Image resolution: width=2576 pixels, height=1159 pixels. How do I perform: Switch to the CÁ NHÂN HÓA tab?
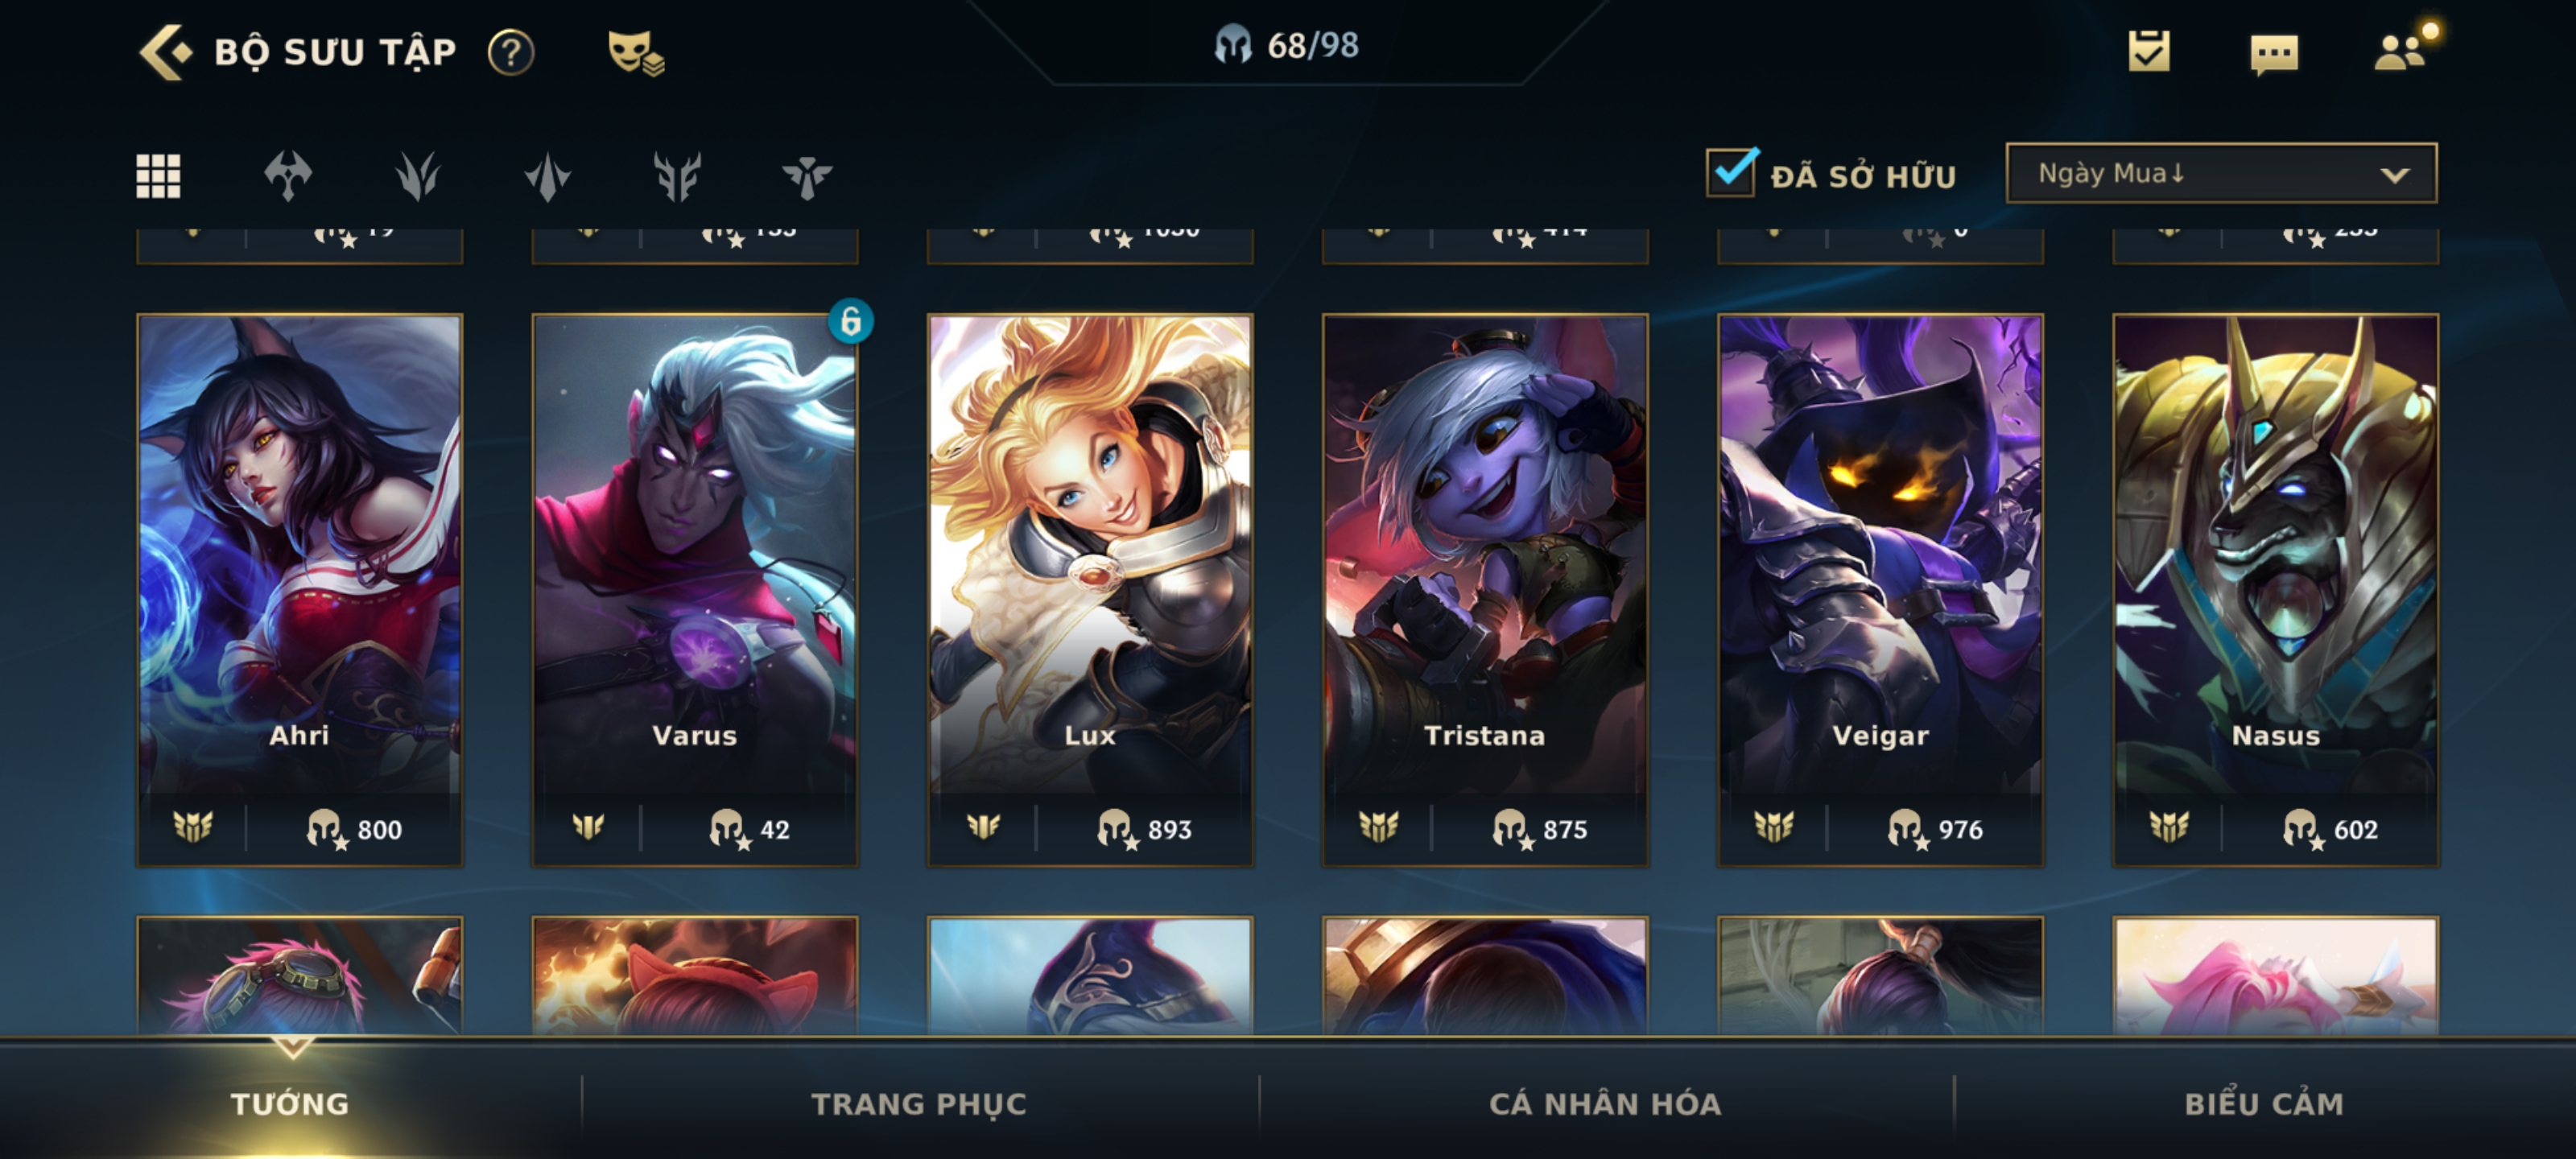[x=1605, y=1104]
